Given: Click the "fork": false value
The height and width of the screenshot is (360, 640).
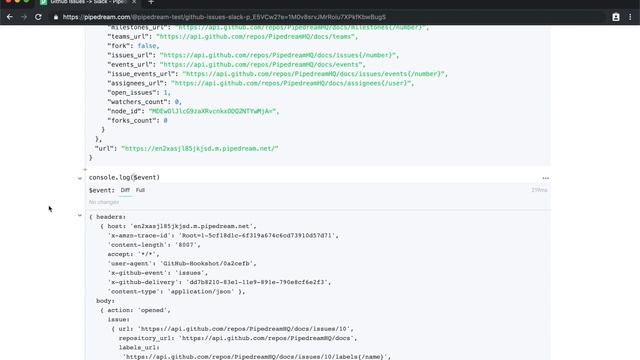Looking at the screenshot, I should click(x=146, y=46).
